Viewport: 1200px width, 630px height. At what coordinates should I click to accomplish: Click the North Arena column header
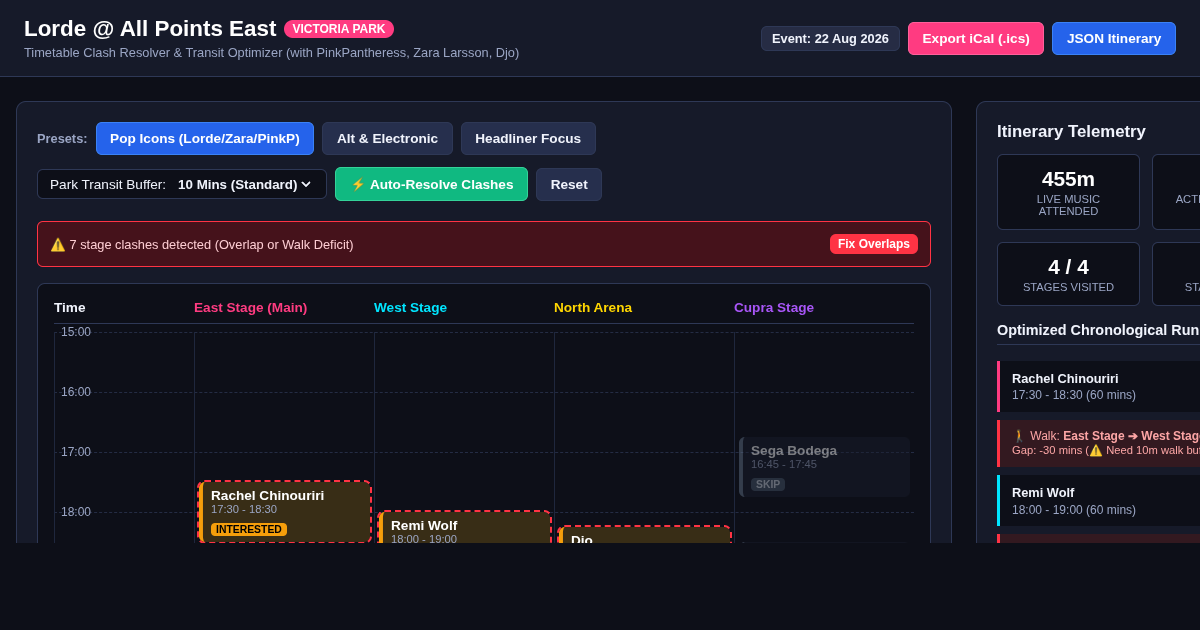click(x=593, y=308)
